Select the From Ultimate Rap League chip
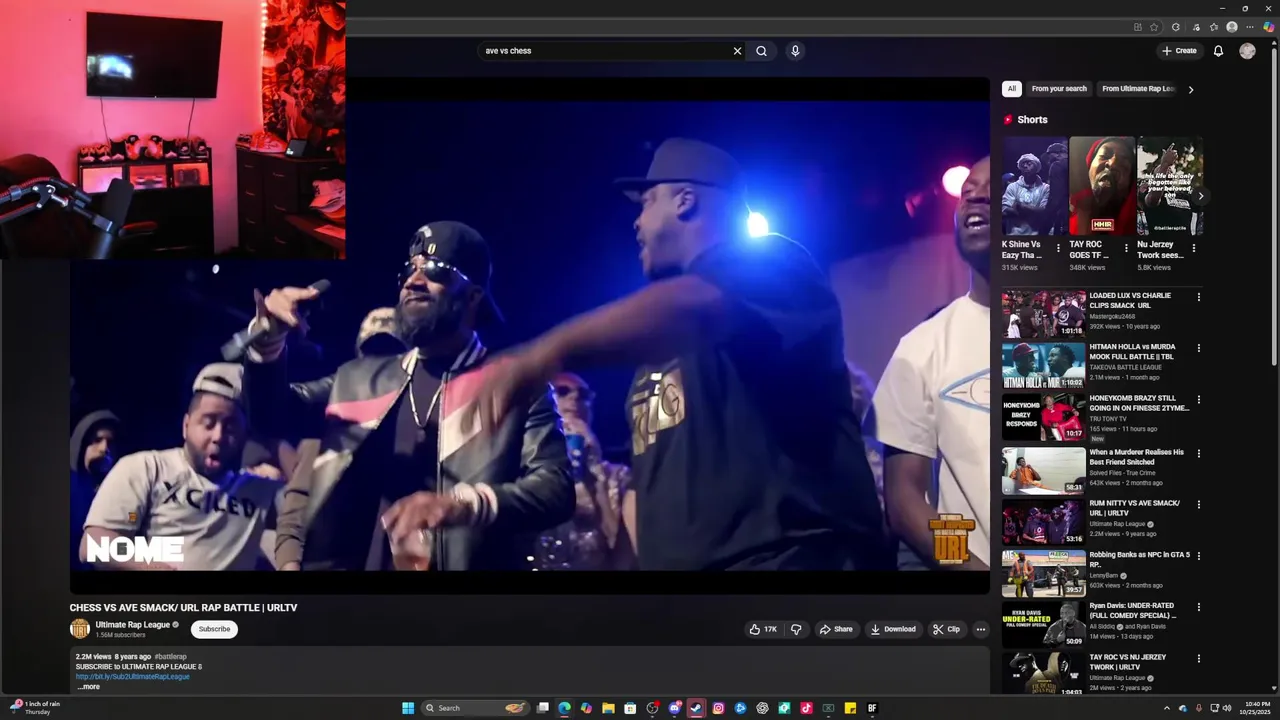The height and width of the screenshot is (720, 1280). [x=1138, y=89]
